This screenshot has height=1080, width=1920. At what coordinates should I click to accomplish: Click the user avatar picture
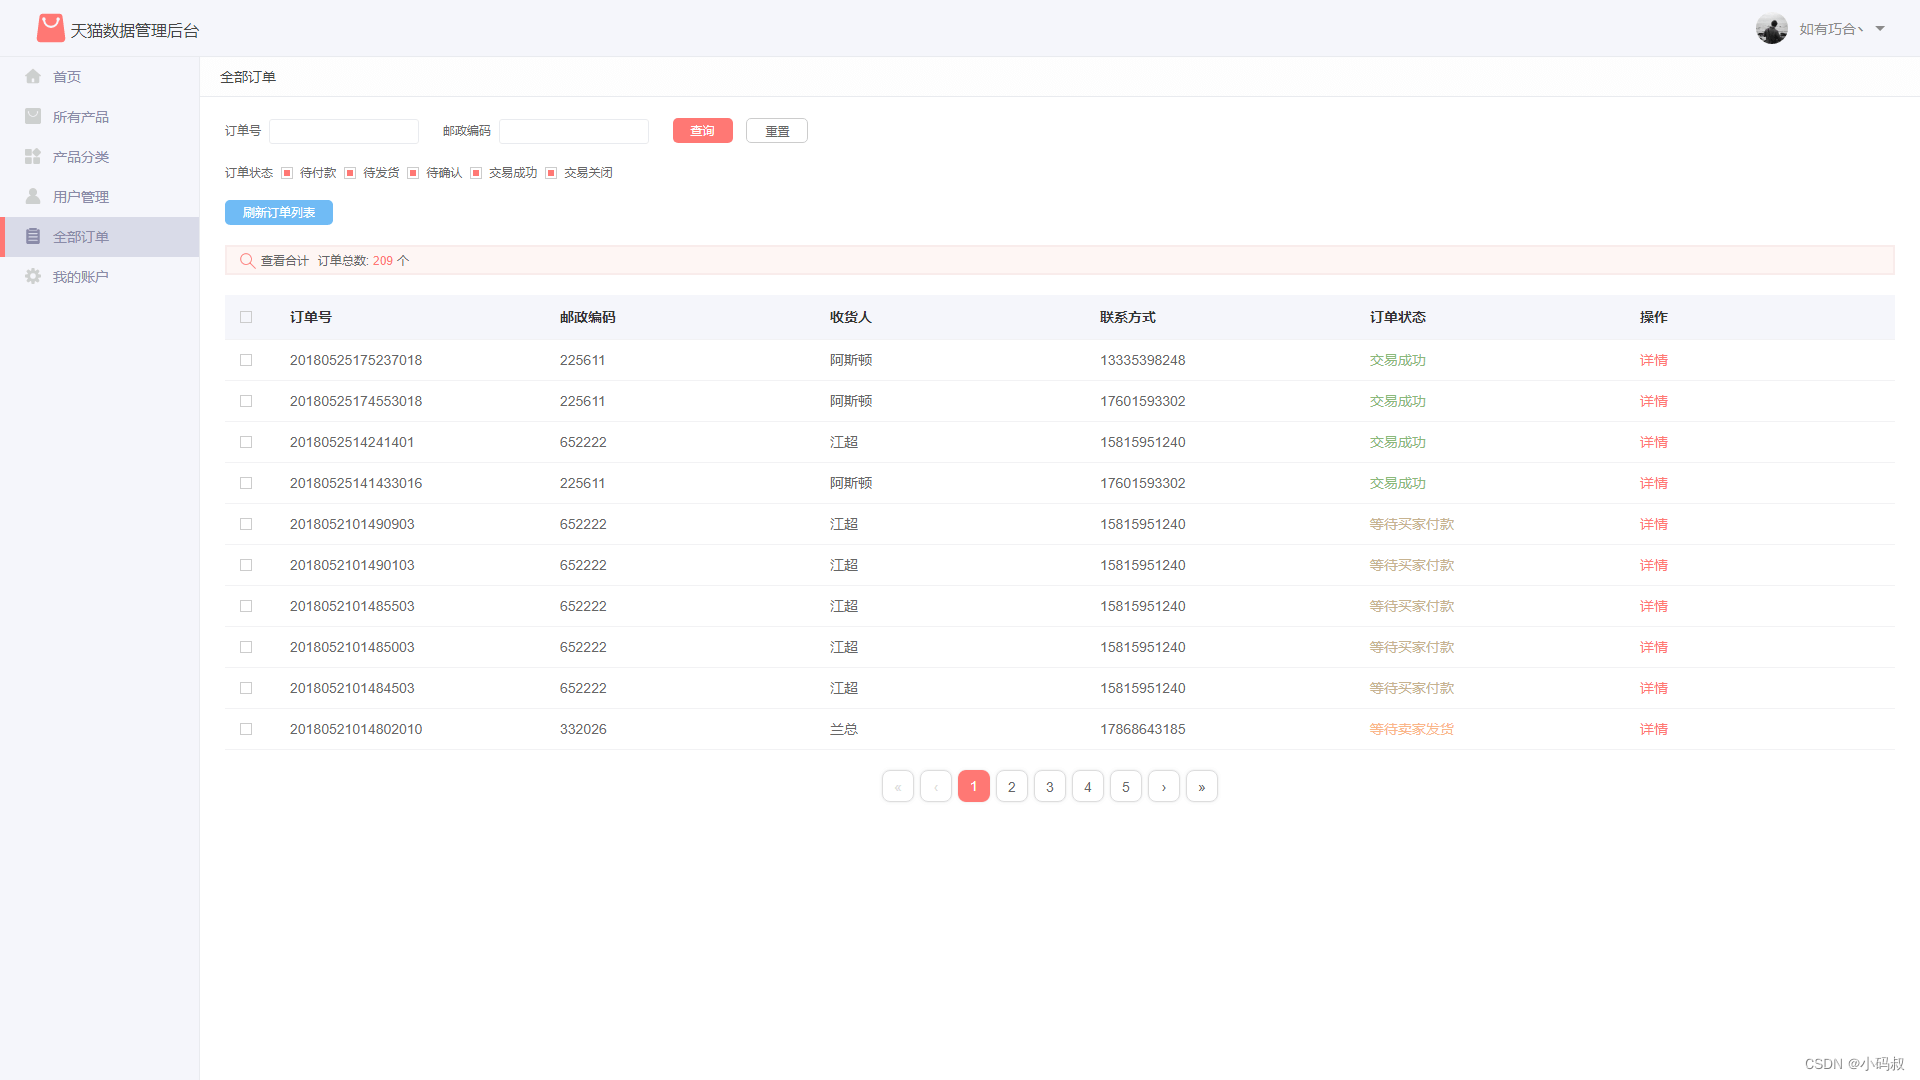(x=1771, y=29)
